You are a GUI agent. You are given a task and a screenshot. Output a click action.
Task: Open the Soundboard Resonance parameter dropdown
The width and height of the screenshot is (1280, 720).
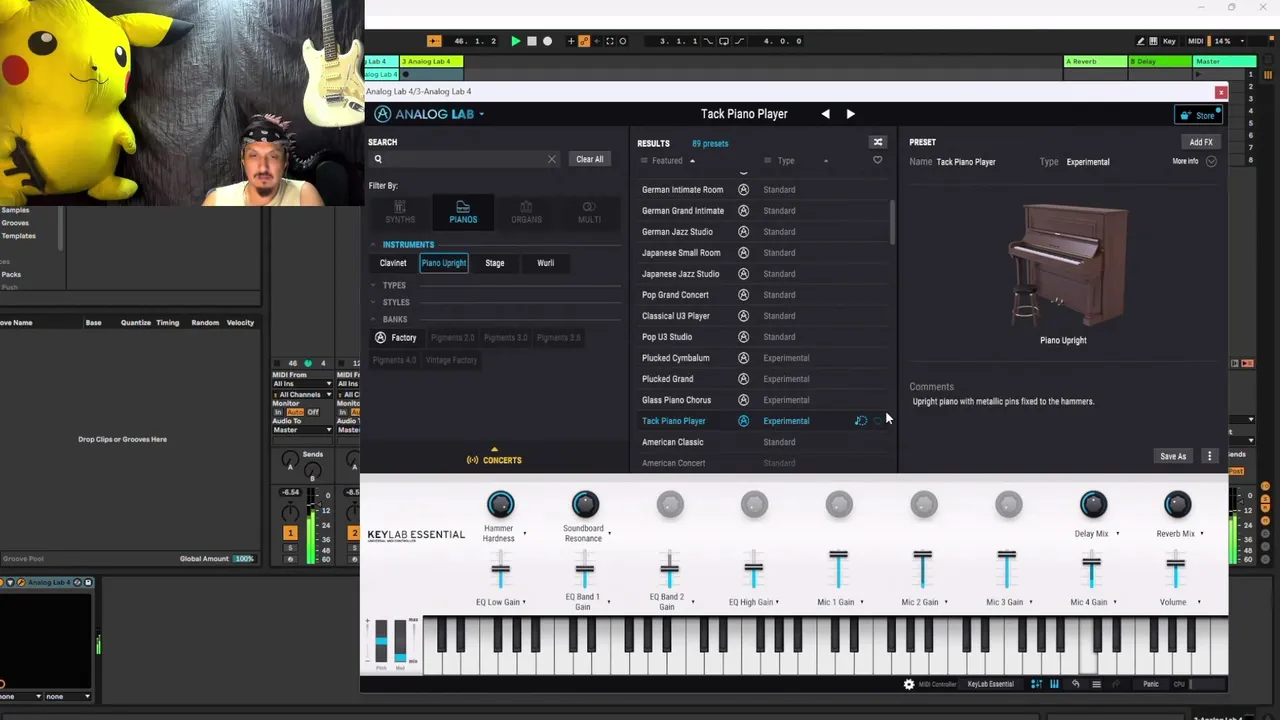610,534
